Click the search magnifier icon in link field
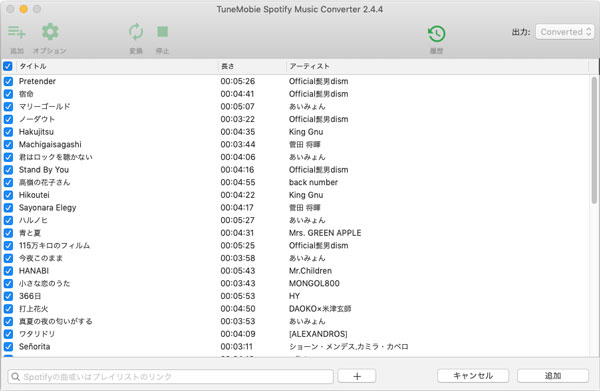This screenshot has height=391, width=600. [x=15, y=377]
